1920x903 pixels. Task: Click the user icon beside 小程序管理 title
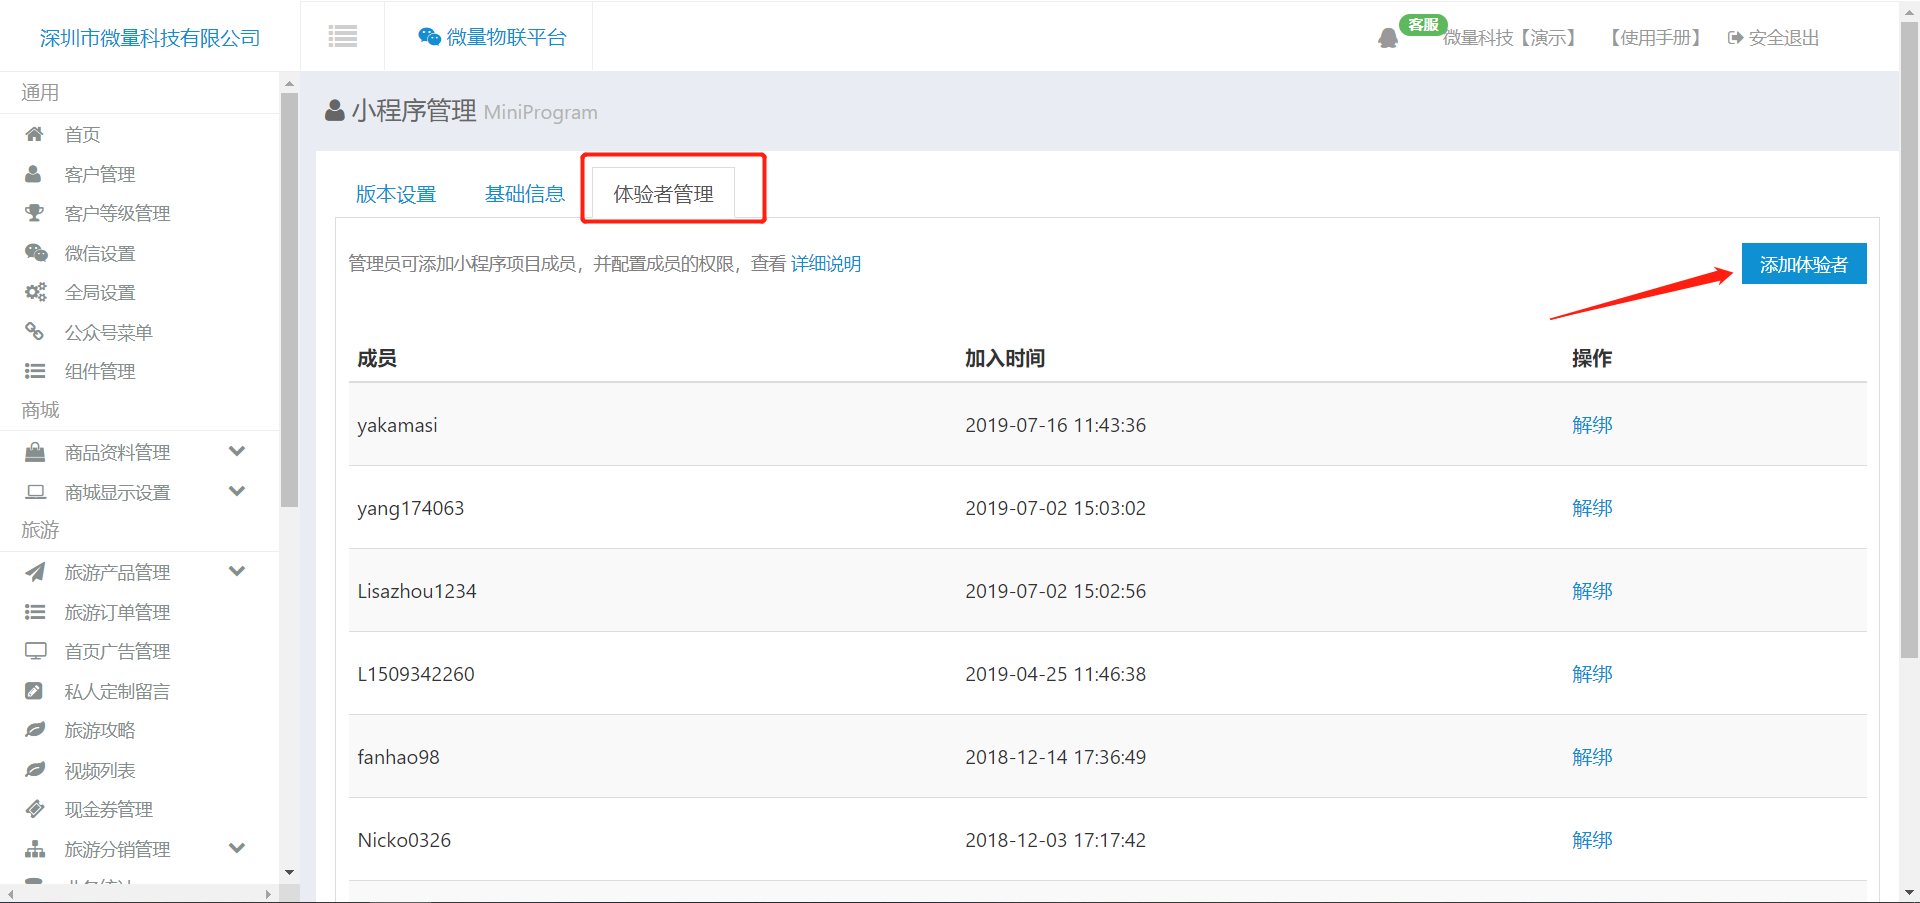[x=335, y=111]
